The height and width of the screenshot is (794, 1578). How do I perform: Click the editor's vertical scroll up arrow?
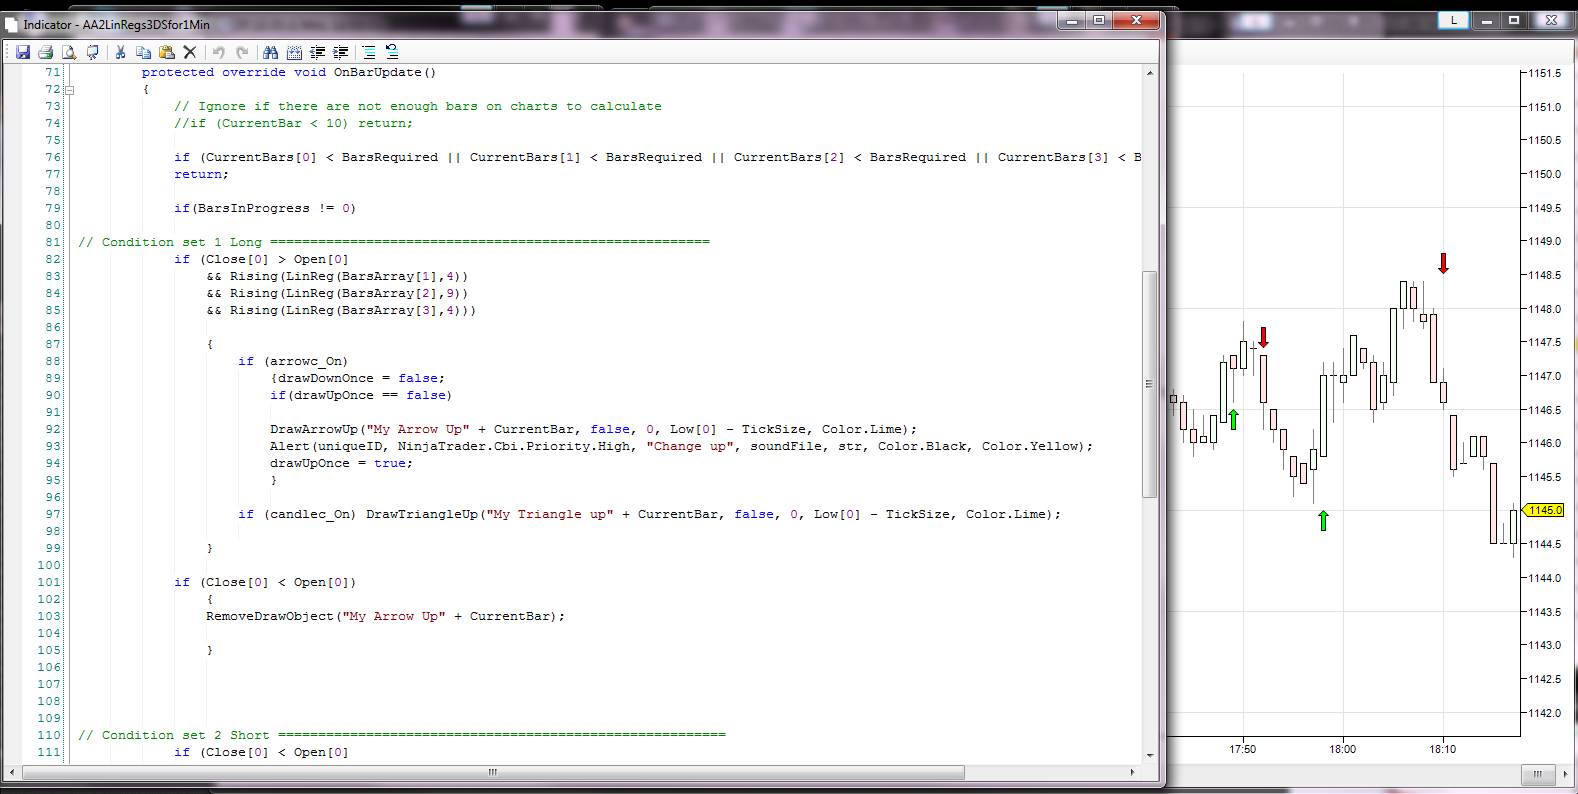tap(1150, 73)
